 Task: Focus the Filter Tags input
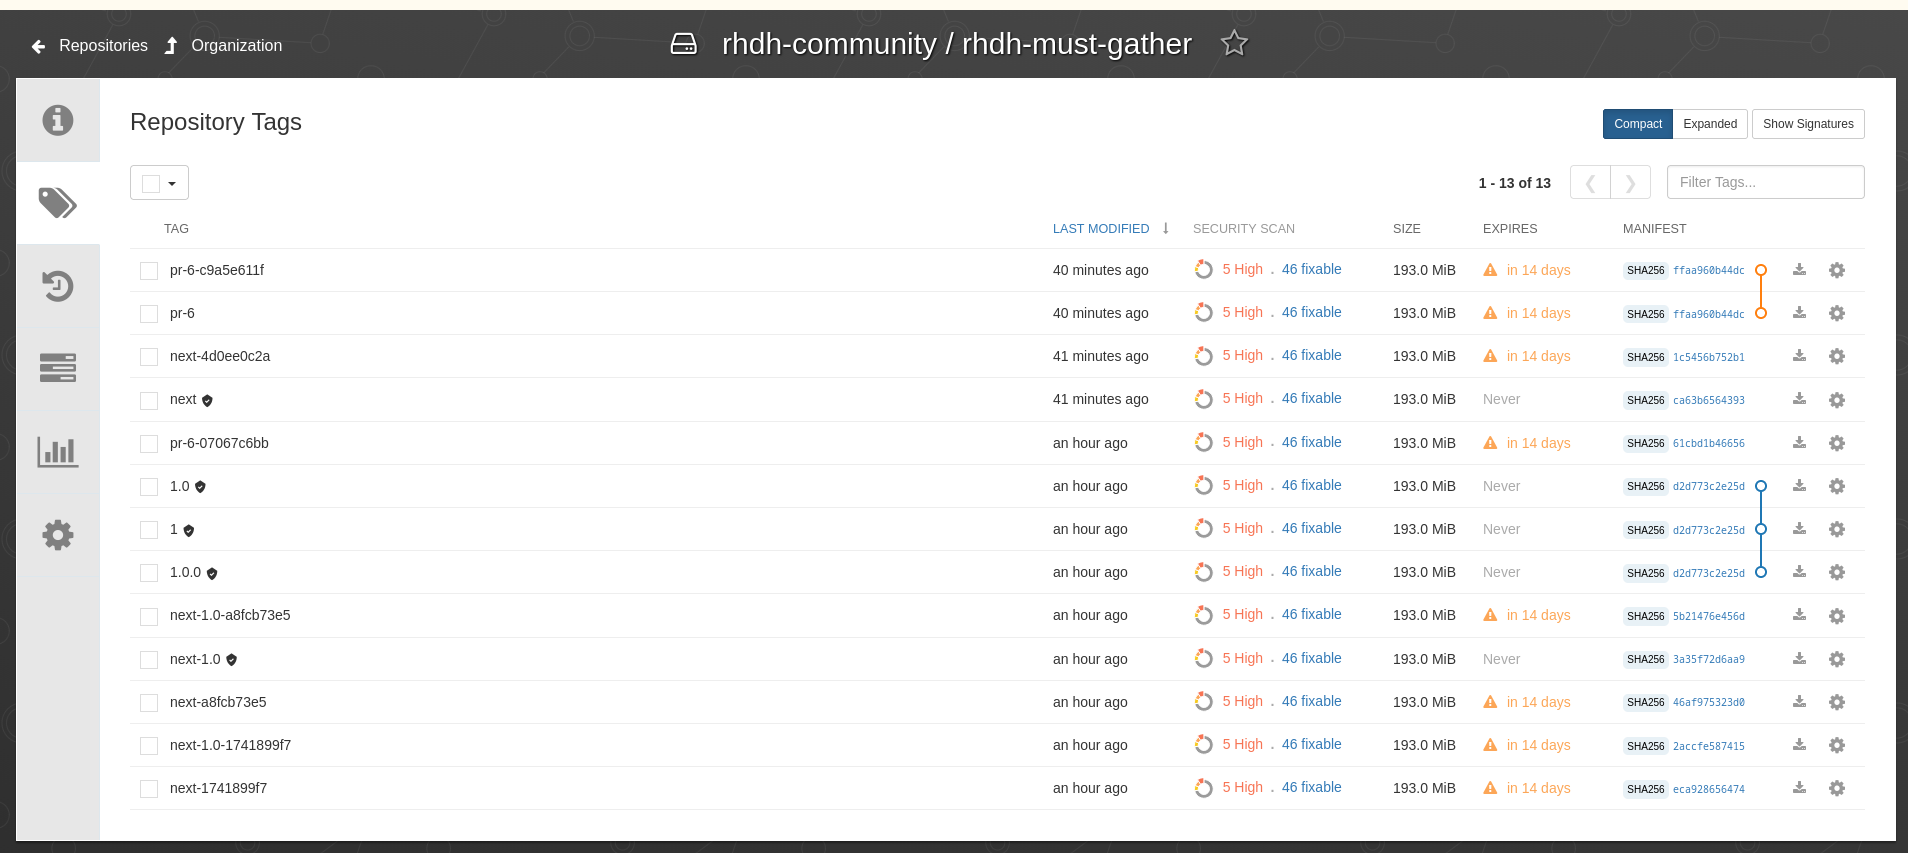tap(1765, 182)
